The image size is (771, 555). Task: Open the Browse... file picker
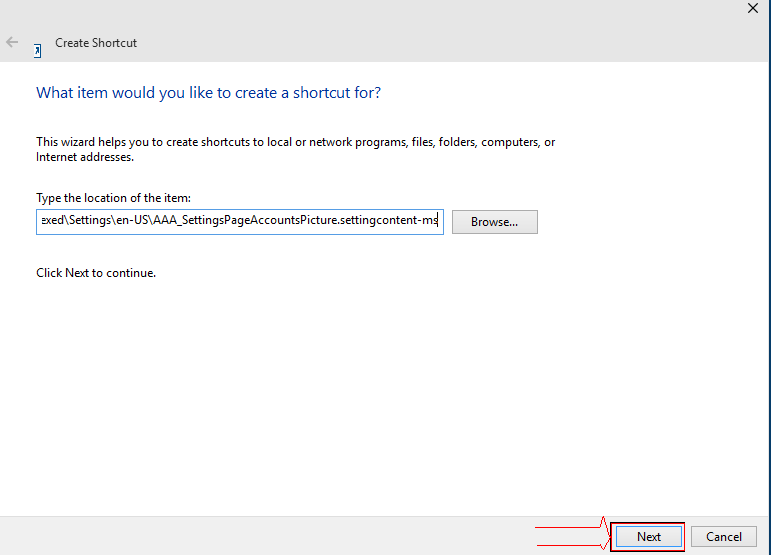pyautogui.click(x=494, y=221)
